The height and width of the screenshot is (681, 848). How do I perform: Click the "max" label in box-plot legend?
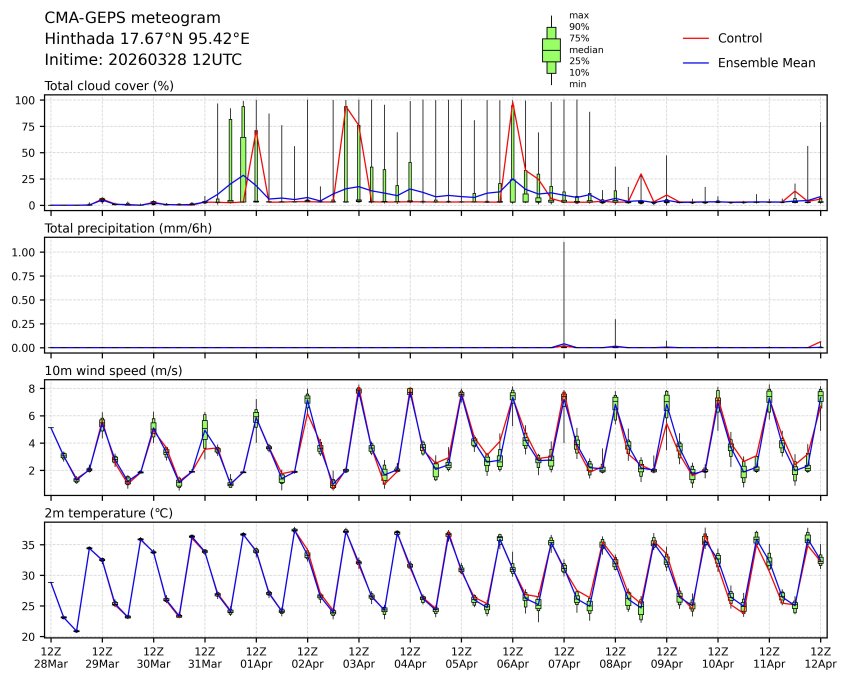tap(578, 16)
